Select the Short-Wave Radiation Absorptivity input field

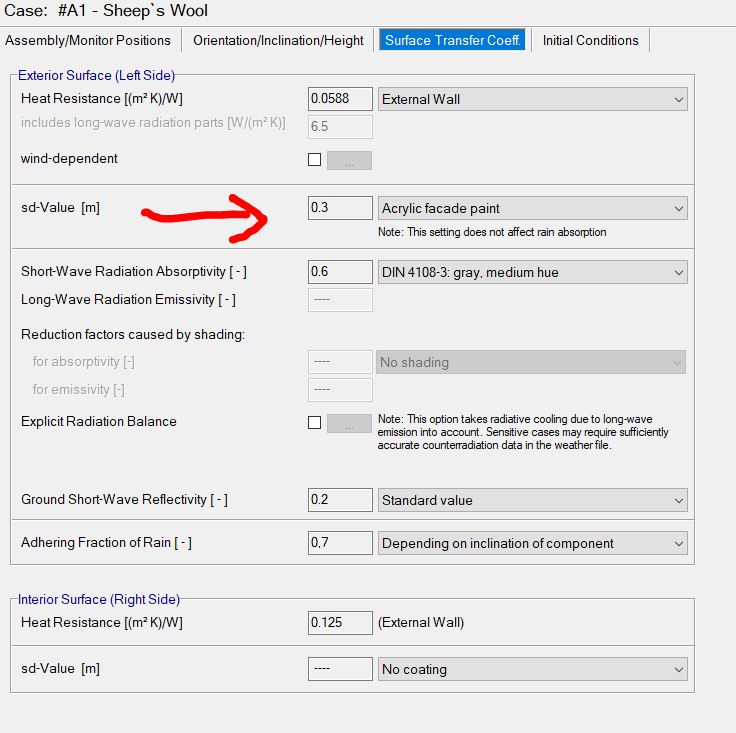pyautogui.click(x=340, y=272)
